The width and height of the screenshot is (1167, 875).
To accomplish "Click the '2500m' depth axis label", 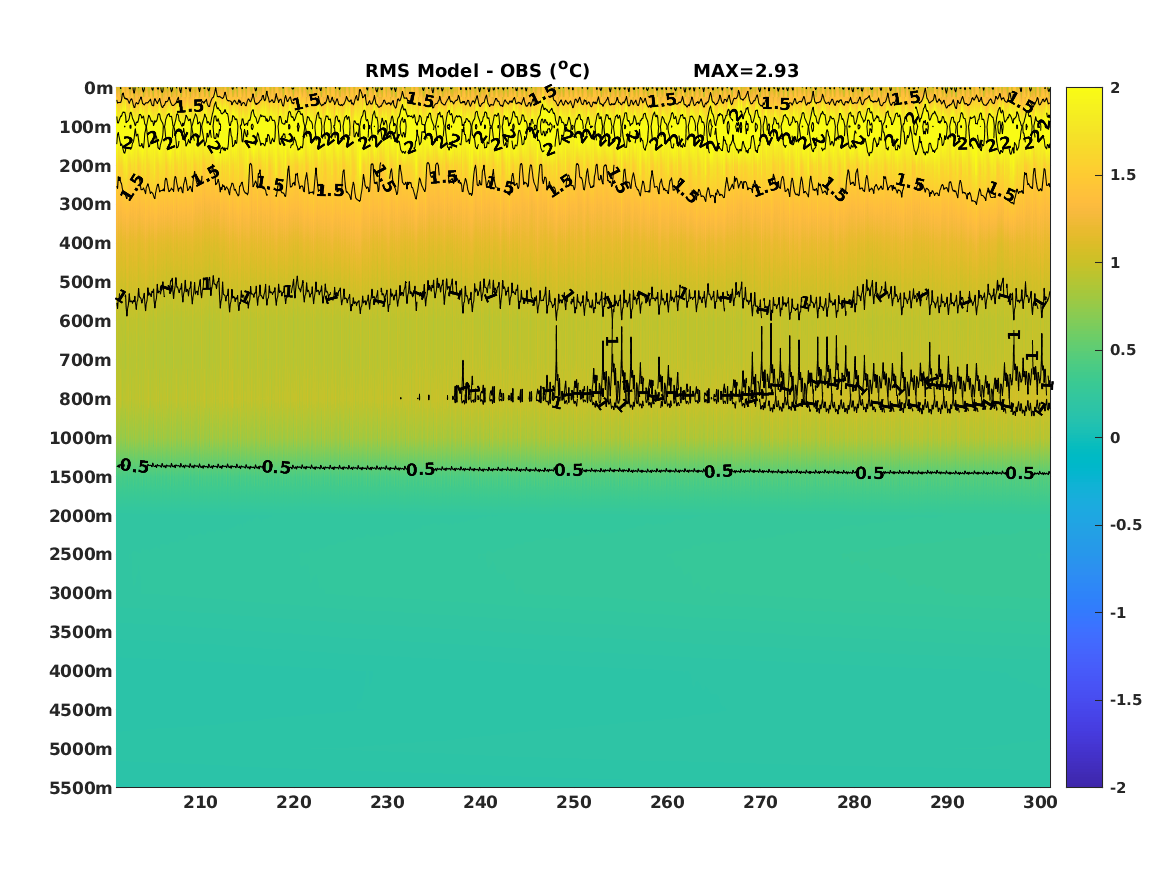I will click(81, 554).
